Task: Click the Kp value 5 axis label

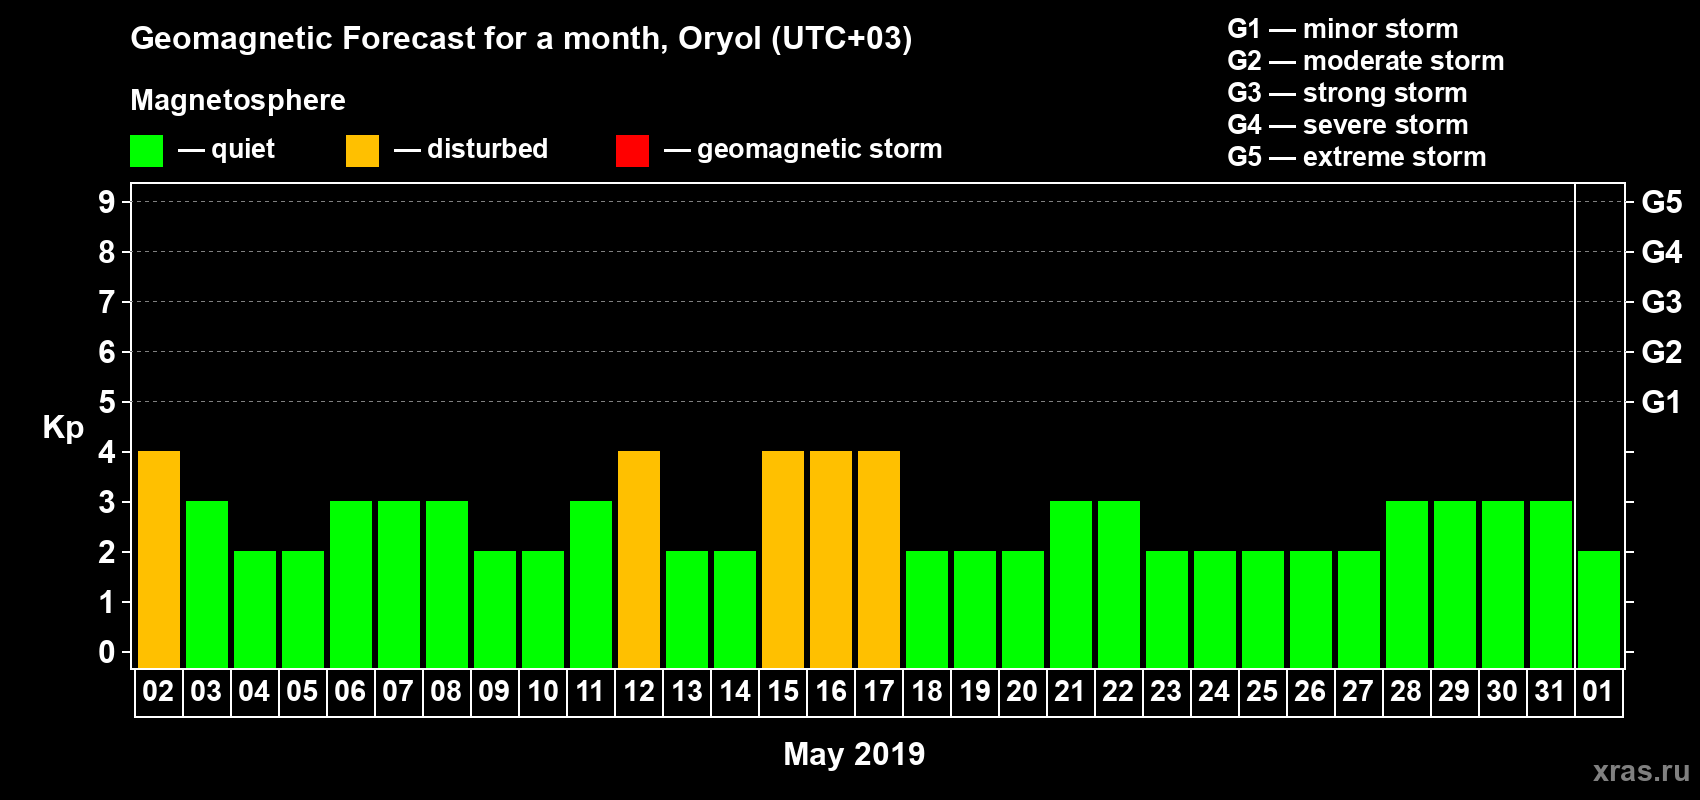Action: (x=107, y=402)
